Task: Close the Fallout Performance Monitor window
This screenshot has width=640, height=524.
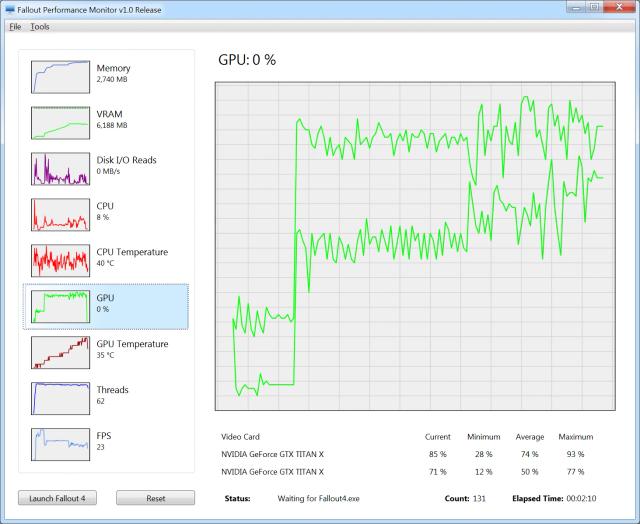Action: click(x=619, y=7)
